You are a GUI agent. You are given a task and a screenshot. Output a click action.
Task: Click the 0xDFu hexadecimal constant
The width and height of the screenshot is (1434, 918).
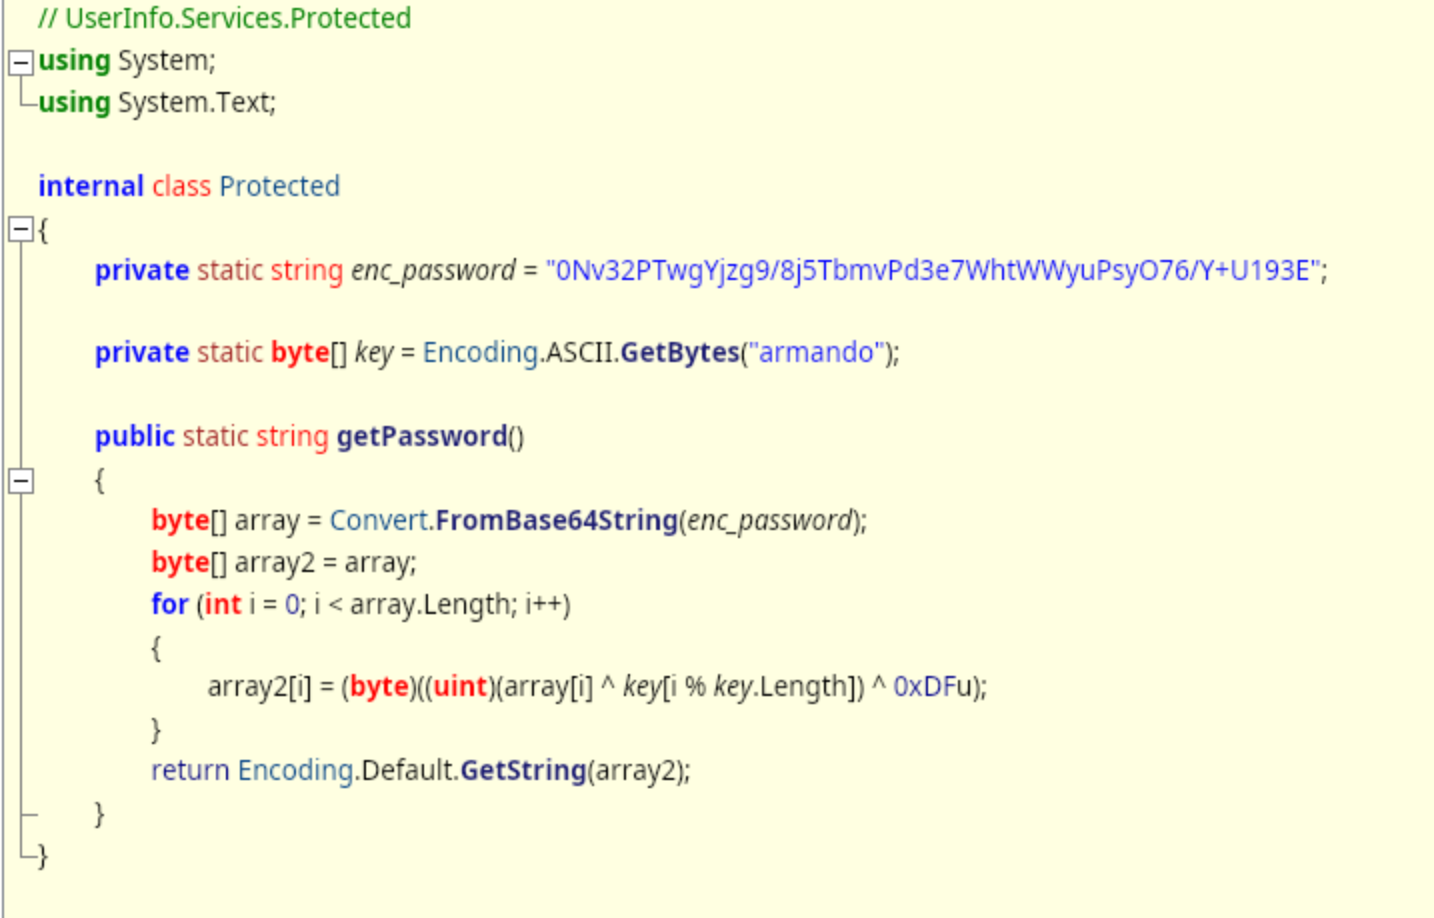(x=933, y=686)
